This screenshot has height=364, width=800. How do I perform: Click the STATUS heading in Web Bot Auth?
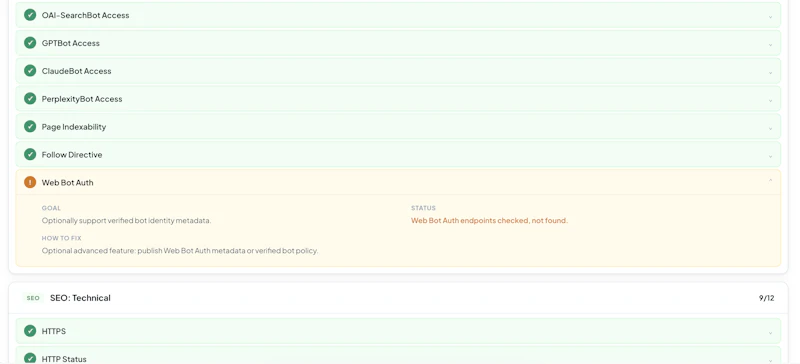(x=423, y=208)
